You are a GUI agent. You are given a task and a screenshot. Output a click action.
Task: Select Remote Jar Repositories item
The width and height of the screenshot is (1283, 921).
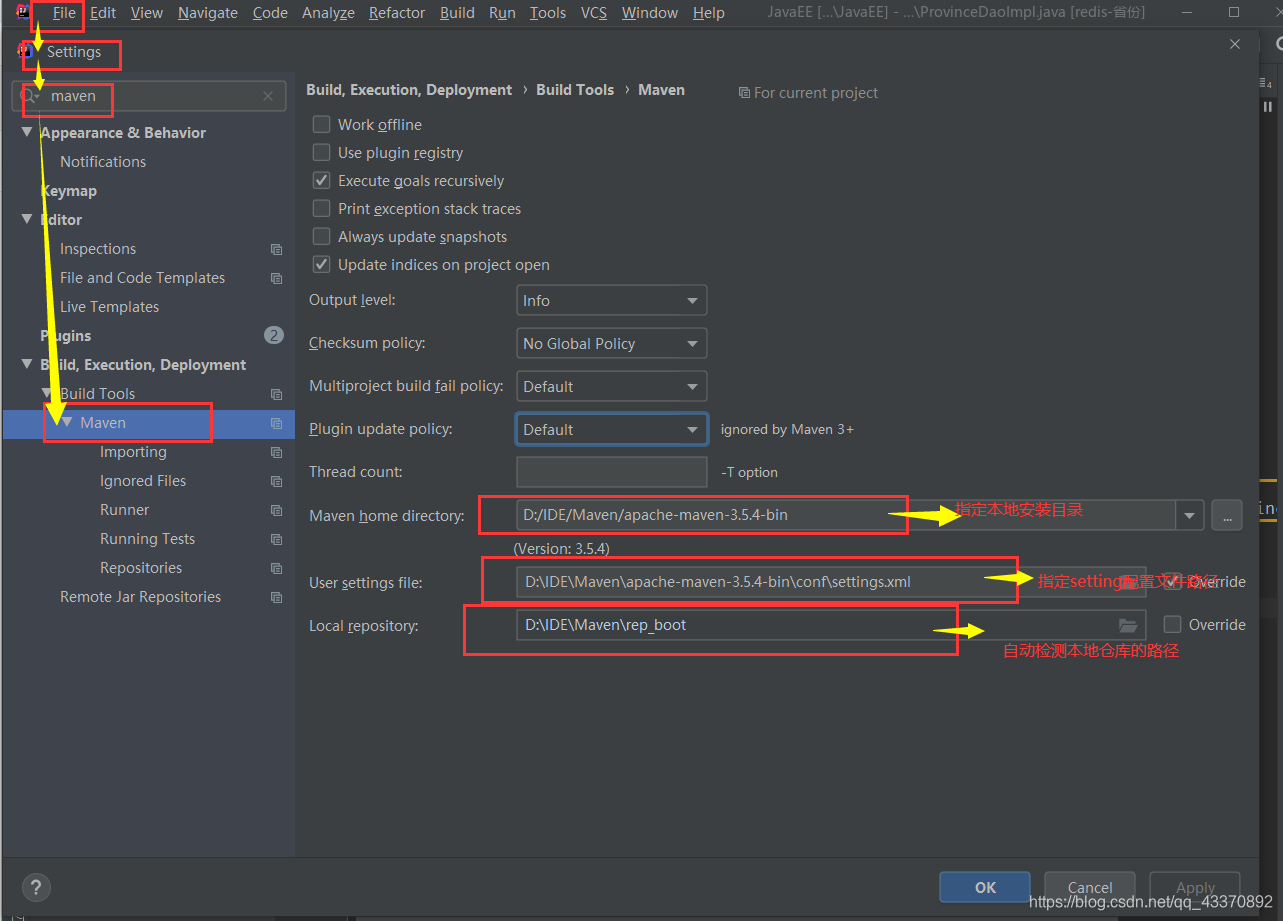[x=140, y=597]
